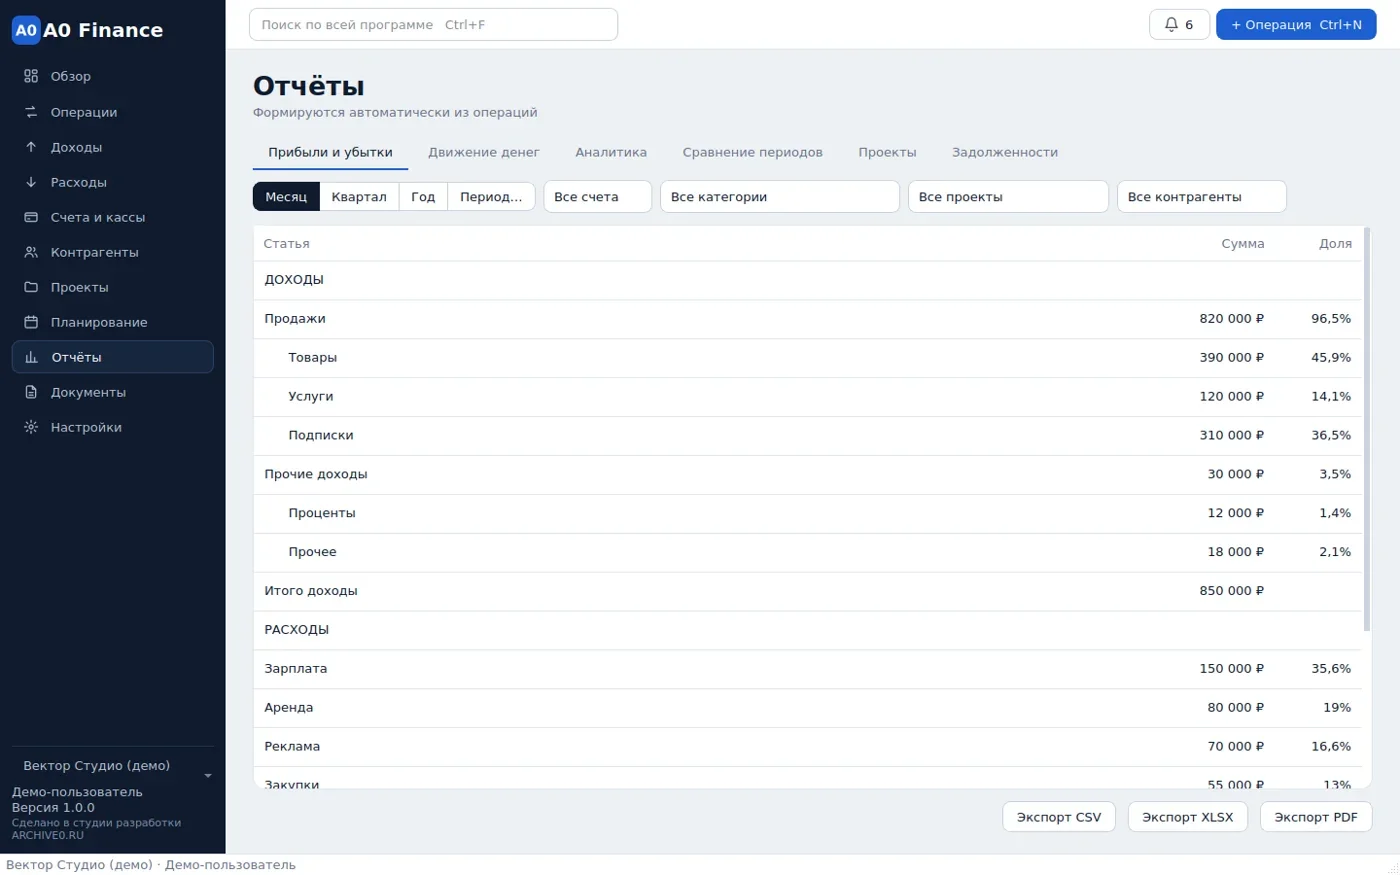Click the + Операция button
Image resolution: width=1400 pixels, height=875 pixels.
pyautogui.click(x=1296, y=25)
